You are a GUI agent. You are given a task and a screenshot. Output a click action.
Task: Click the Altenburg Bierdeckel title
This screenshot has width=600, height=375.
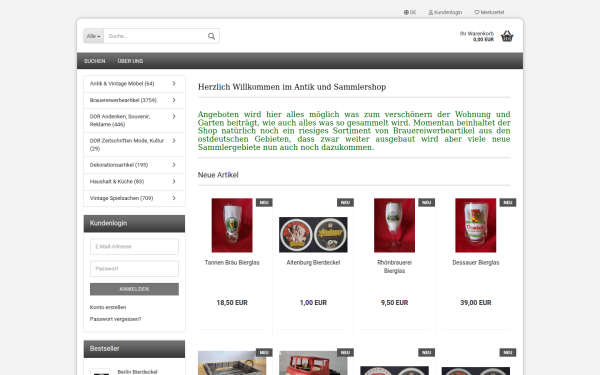click(x=313, y=262)
